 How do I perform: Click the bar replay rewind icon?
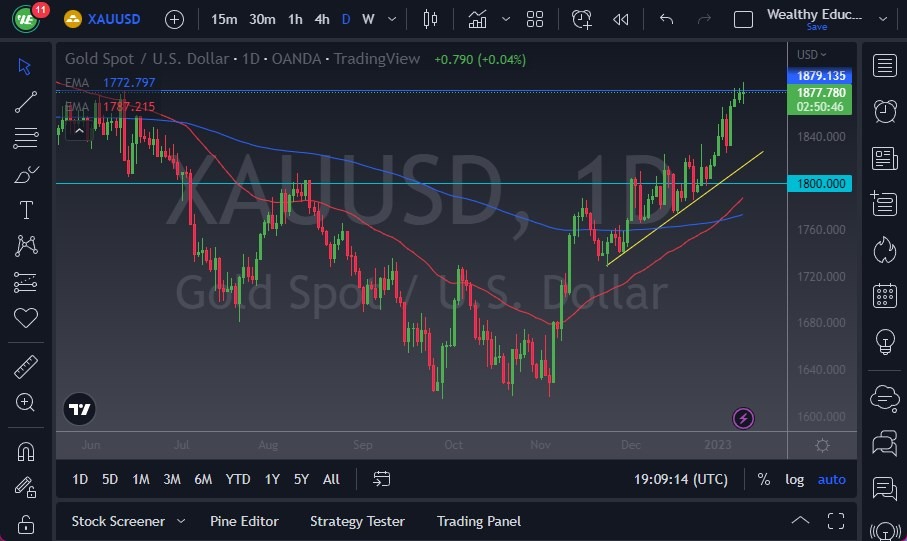(x=620, y=20)
